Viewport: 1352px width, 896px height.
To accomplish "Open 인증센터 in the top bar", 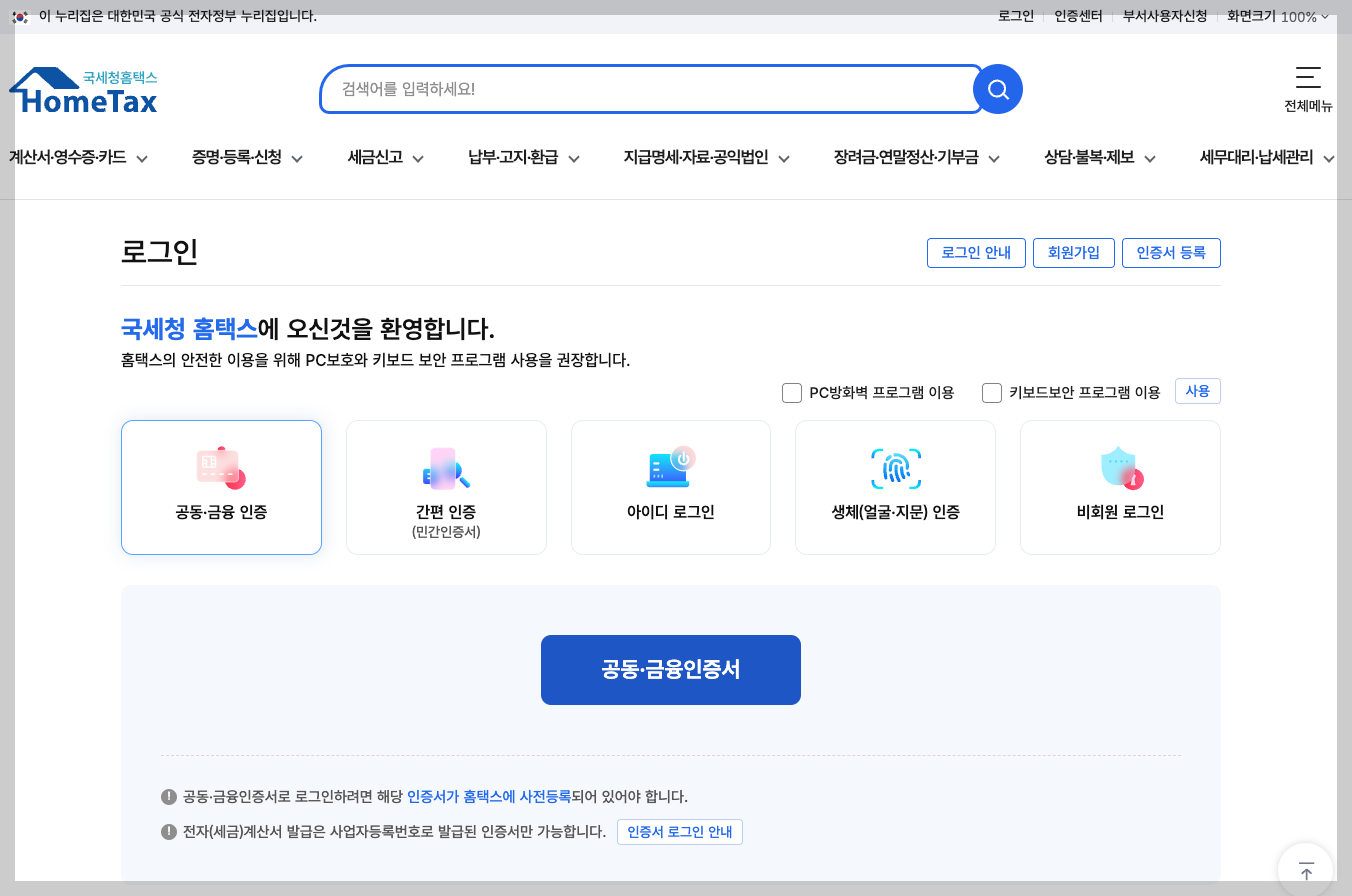I will (x=1078, y=16).
